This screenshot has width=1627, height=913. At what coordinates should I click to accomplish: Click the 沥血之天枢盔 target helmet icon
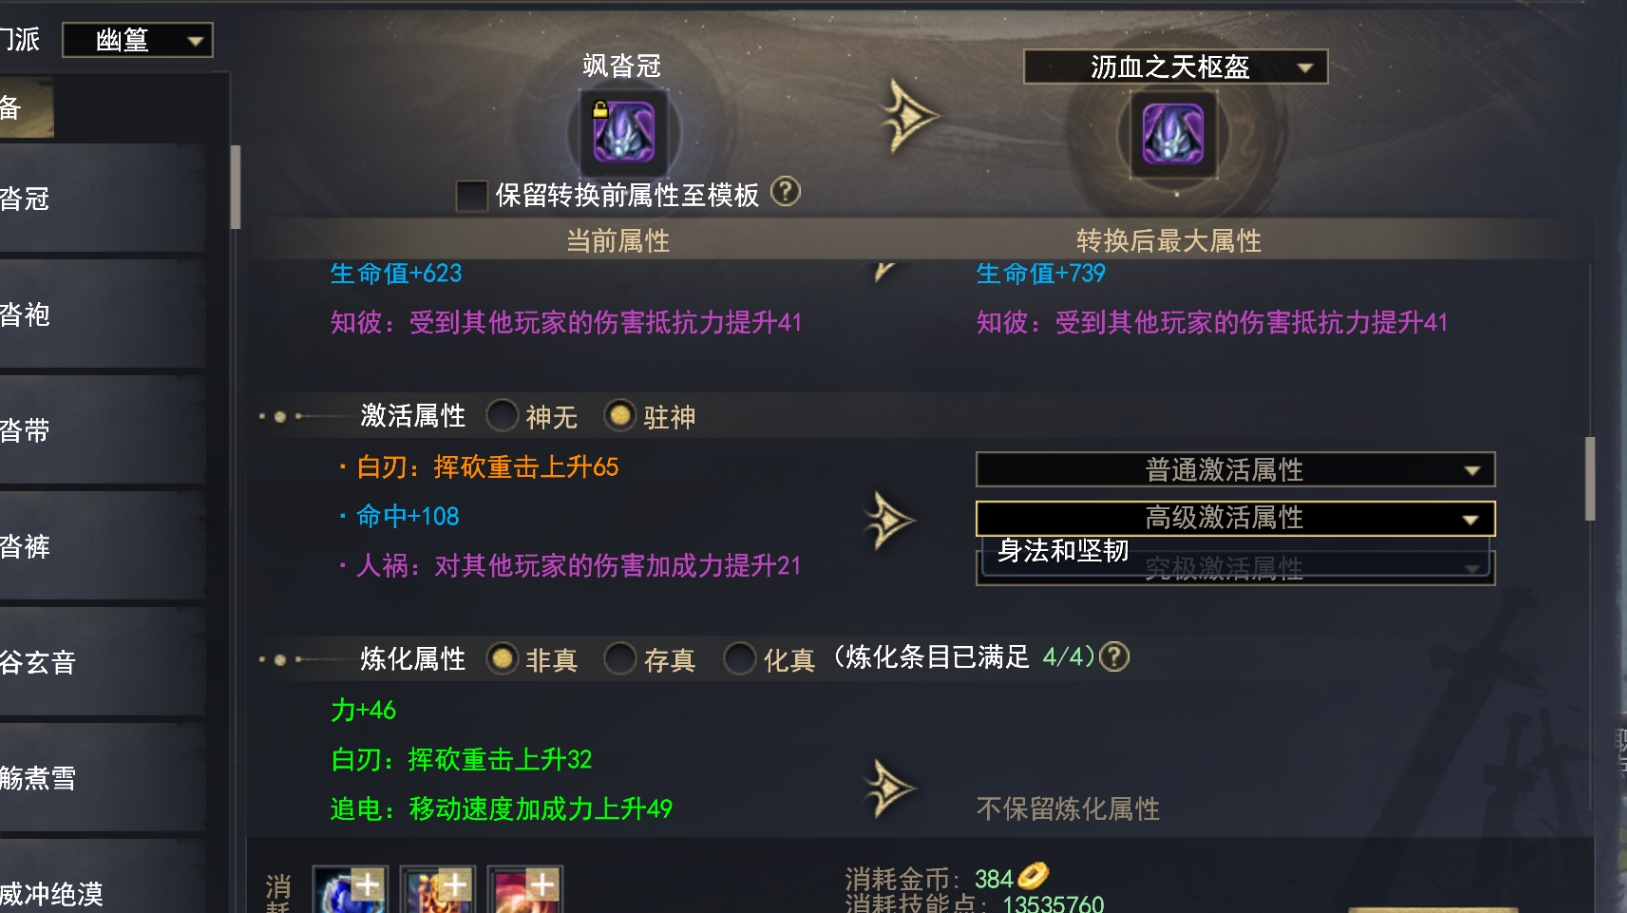(x=1173, y=133)
